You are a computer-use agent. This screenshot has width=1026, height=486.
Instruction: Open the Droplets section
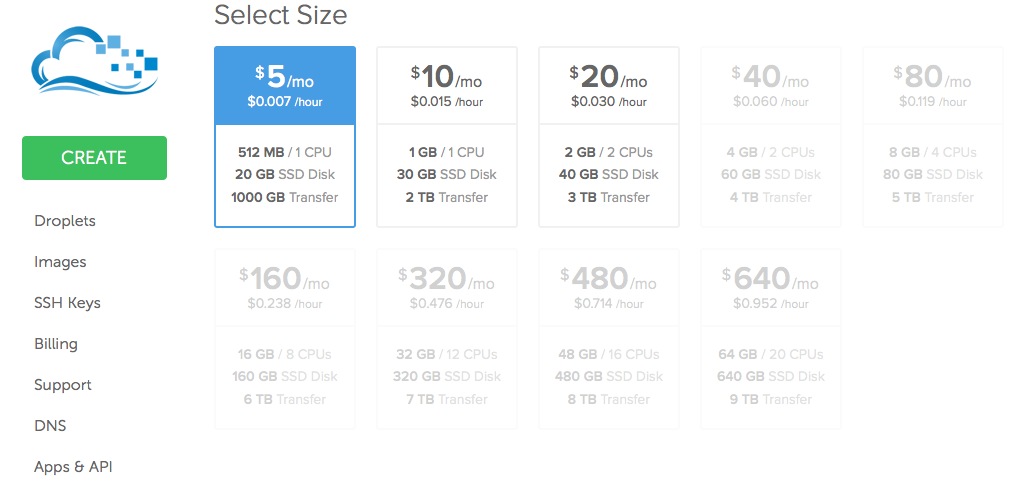(65, 221)
